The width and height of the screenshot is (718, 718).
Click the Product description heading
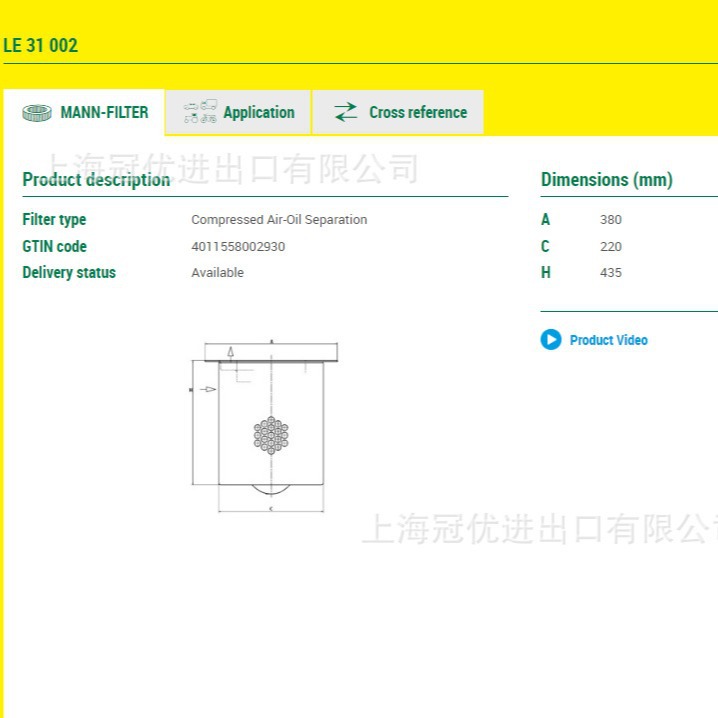pos(96,180)
